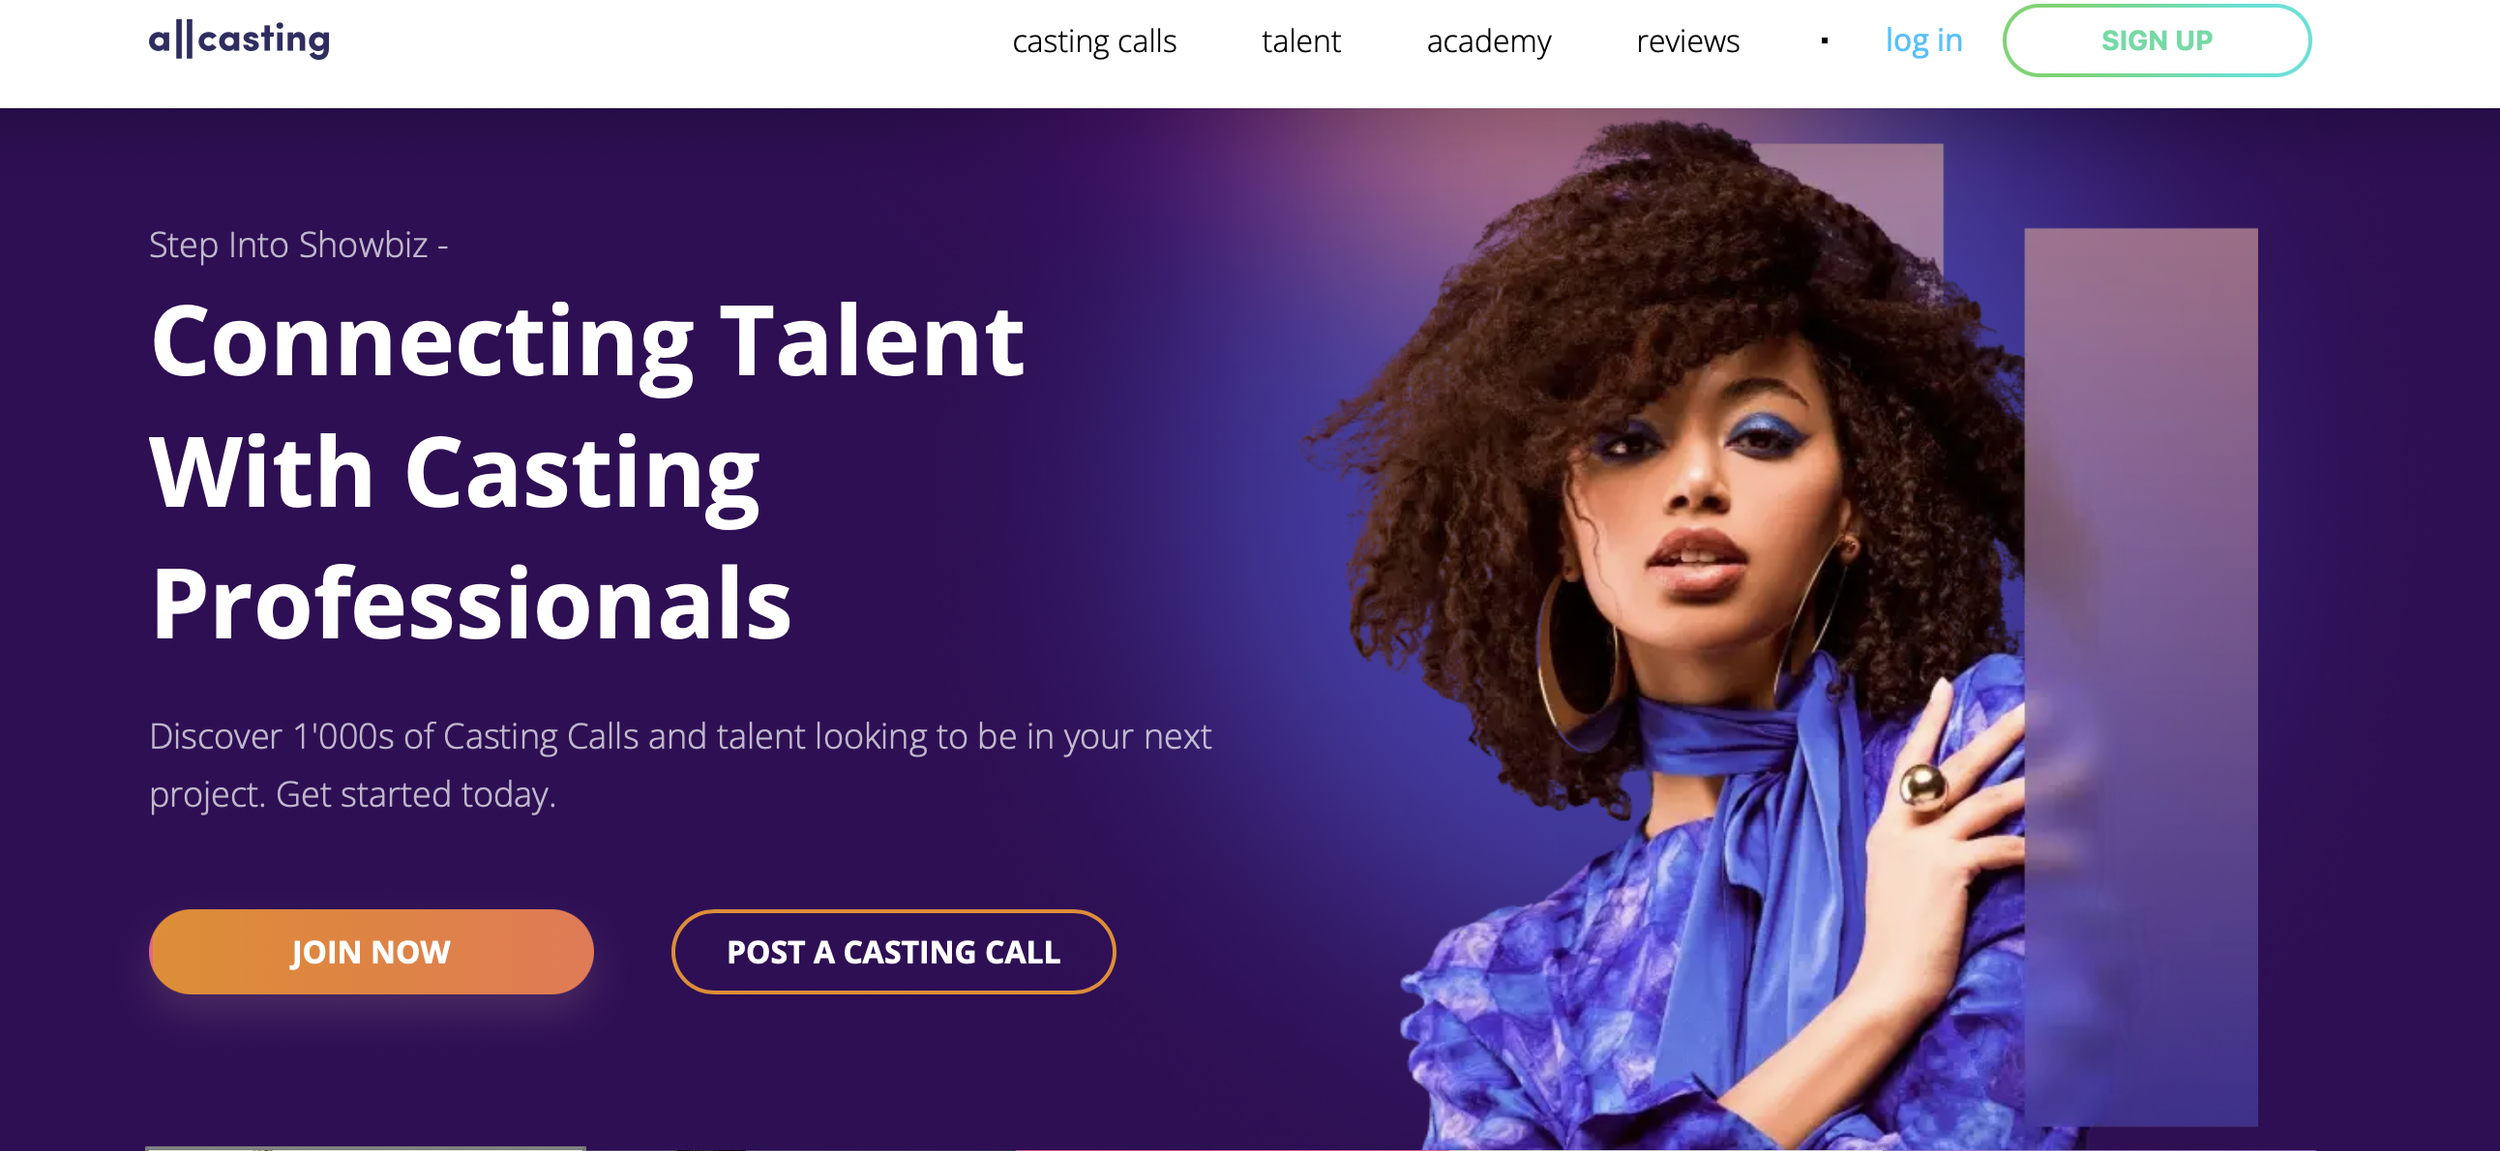2500x1151 pixels.
Task: Click the gold ring on the model's hand
Action: point(1922,785)
